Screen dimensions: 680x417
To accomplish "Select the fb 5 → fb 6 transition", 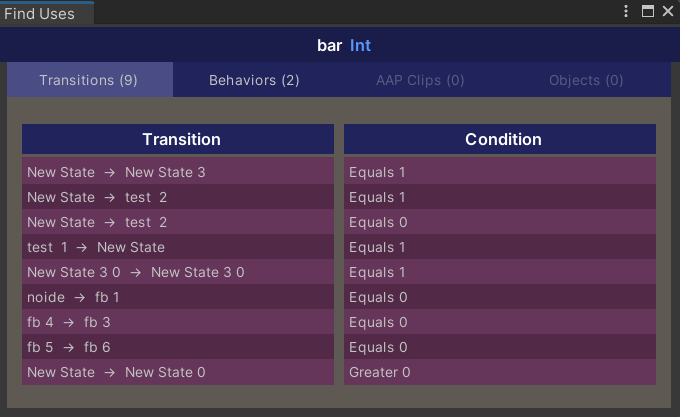I will tap(178, 347).
